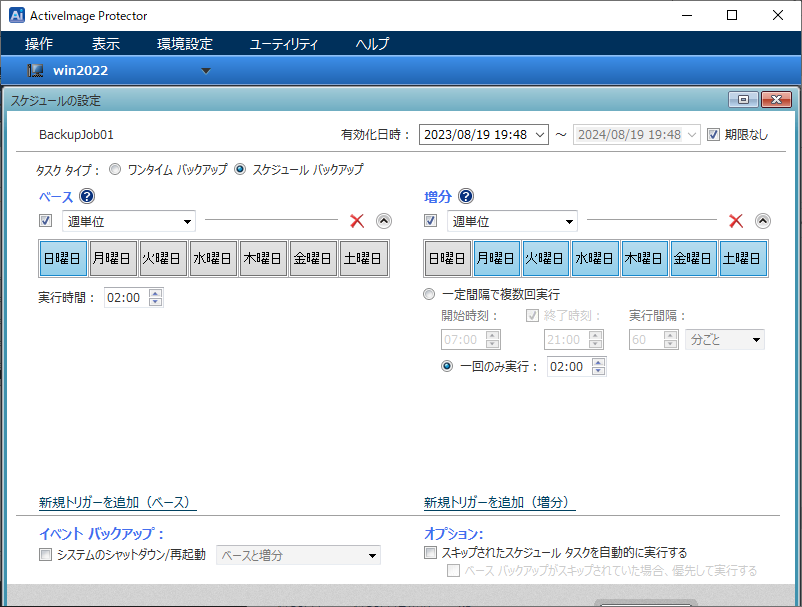The height and width of the screenshot is (607, 802).
Task: Delete the base trigger with the red X
Action: [357, 221]
